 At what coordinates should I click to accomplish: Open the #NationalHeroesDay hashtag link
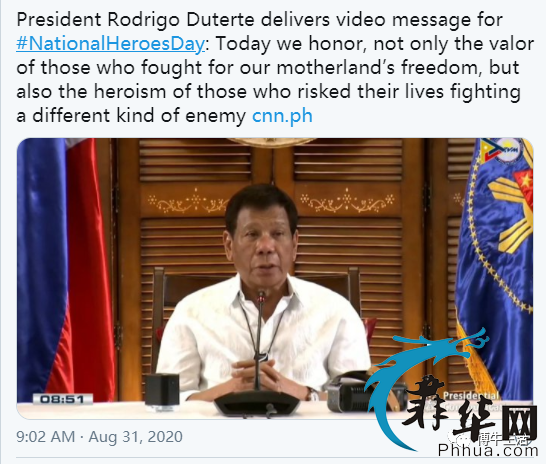[110, 44]
